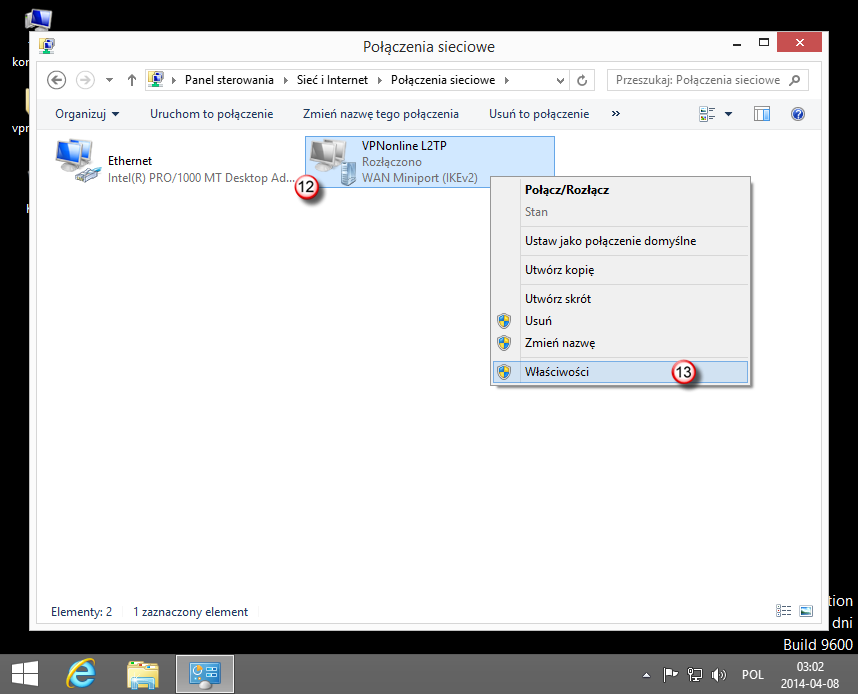Click the Forward navigation arrow
This screenshot has width=858, height=694.
[85, 80]
